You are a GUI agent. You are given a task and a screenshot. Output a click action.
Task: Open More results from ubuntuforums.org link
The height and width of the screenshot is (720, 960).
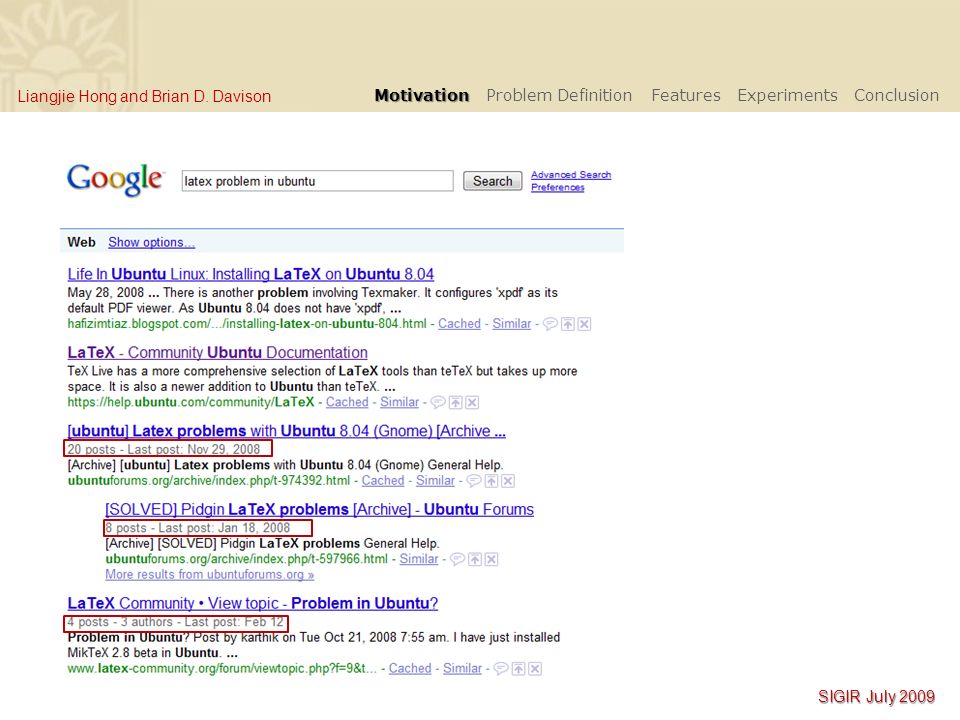pyautogui.click(x=209, y=574)
